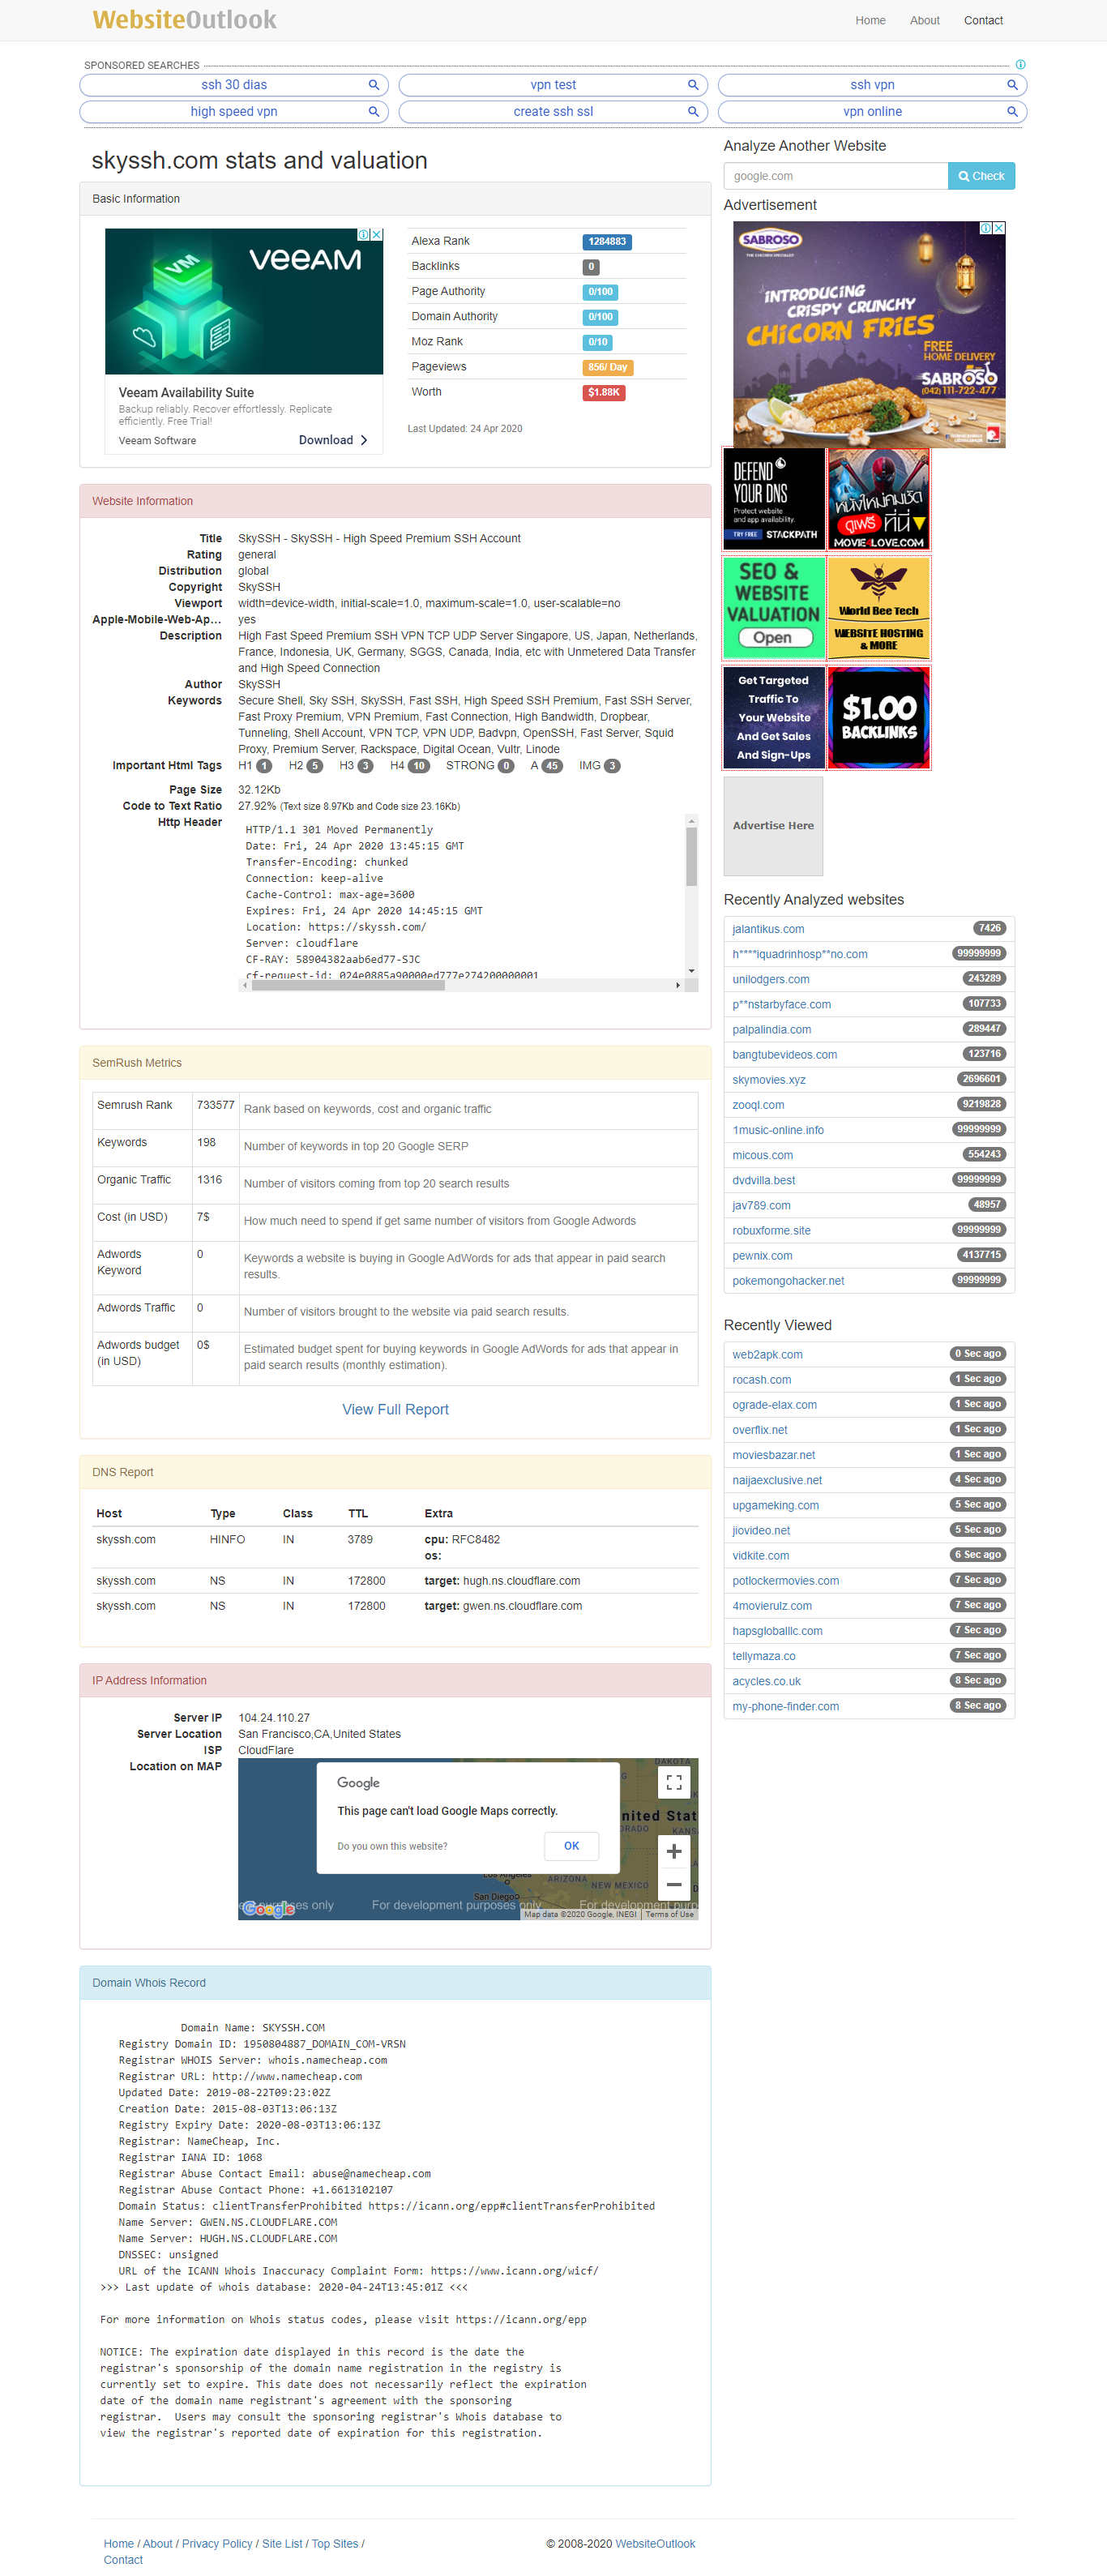
Task: Click search icon beside 'vpn test'
Action: (693, 85)
